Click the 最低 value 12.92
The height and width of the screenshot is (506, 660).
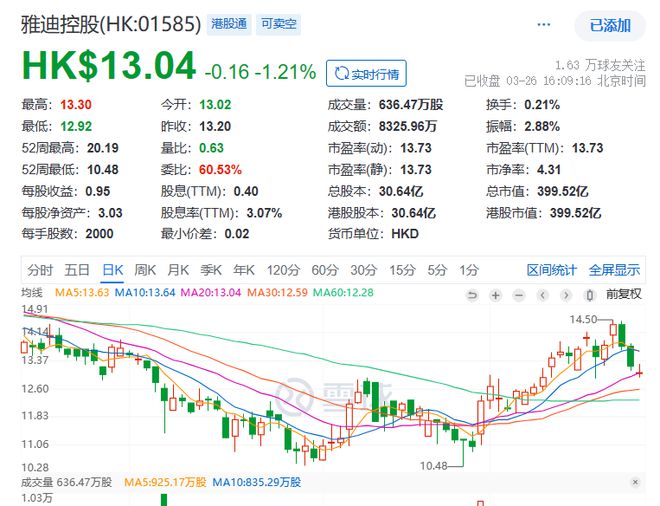click(76, 126)
